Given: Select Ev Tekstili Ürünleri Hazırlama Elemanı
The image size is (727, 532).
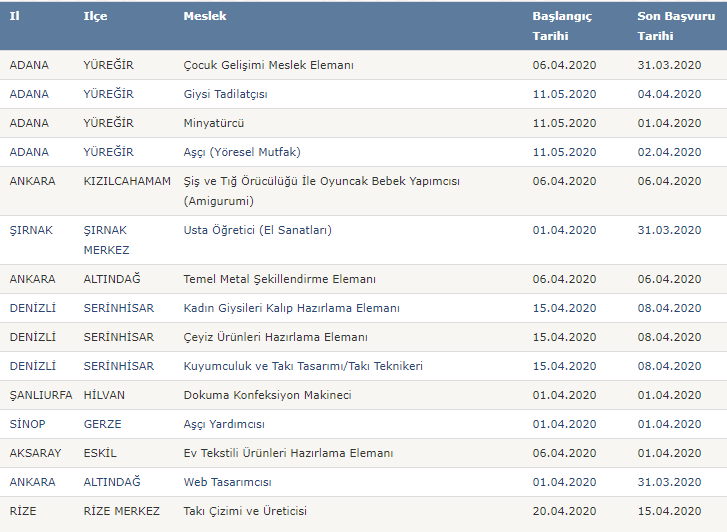Looking at the screenshot, I should 288,453.
